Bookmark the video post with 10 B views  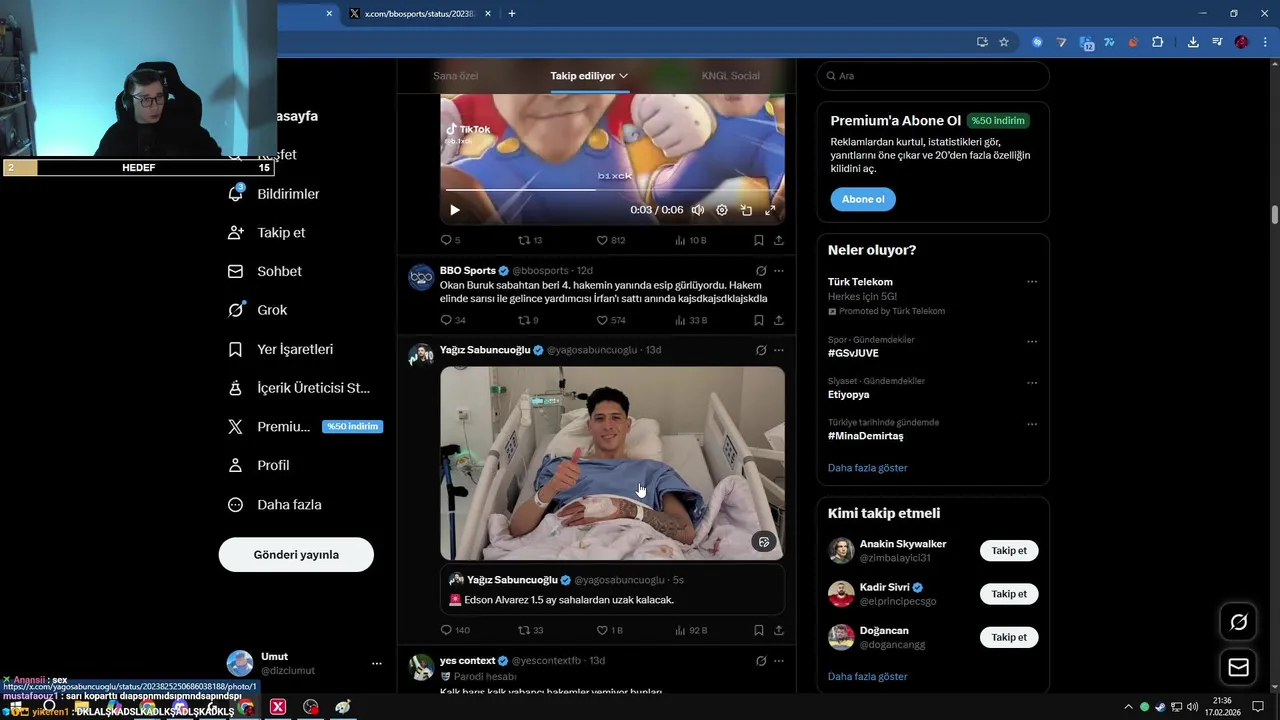coord(758,240)
